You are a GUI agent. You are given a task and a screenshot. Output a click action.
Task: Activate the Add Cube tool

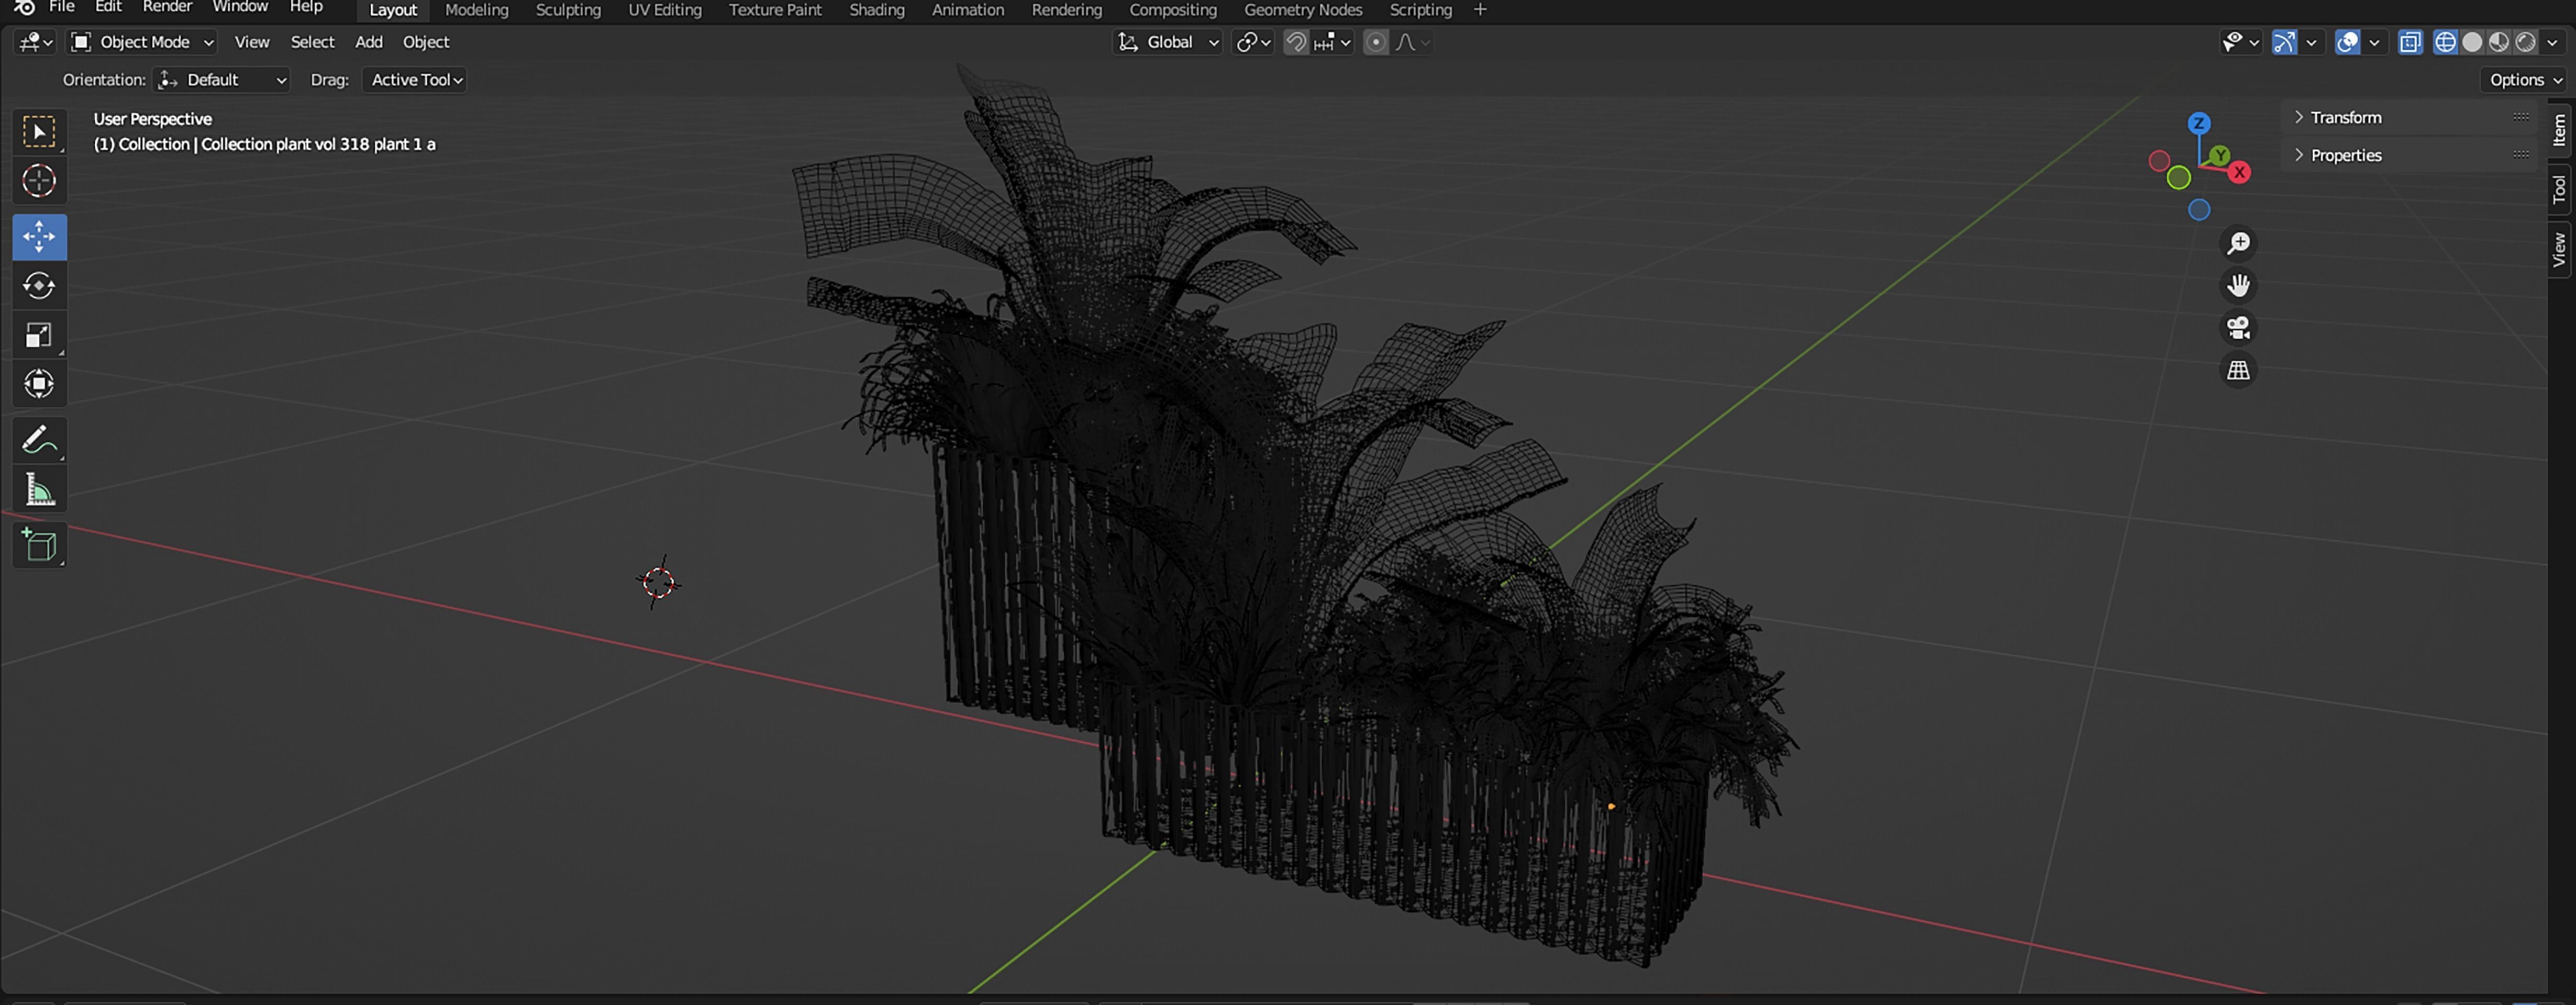pyautogui.click(x=39, y=545)
